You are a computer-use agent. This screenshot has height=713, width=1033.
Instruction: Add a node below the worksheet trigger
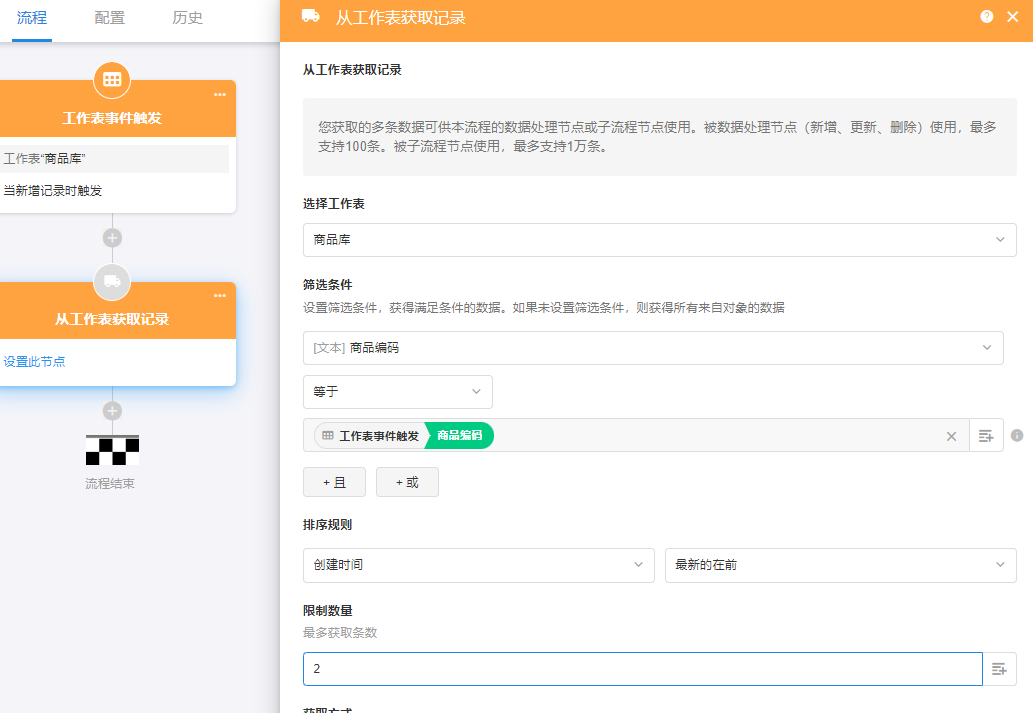click(112, 238)
